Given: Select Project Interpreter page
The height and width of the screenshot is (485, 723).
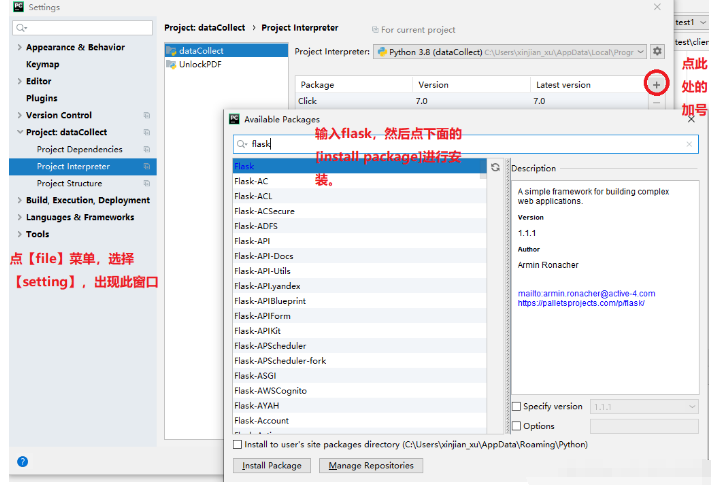Looking at the screenshot, I should [83, 166].
